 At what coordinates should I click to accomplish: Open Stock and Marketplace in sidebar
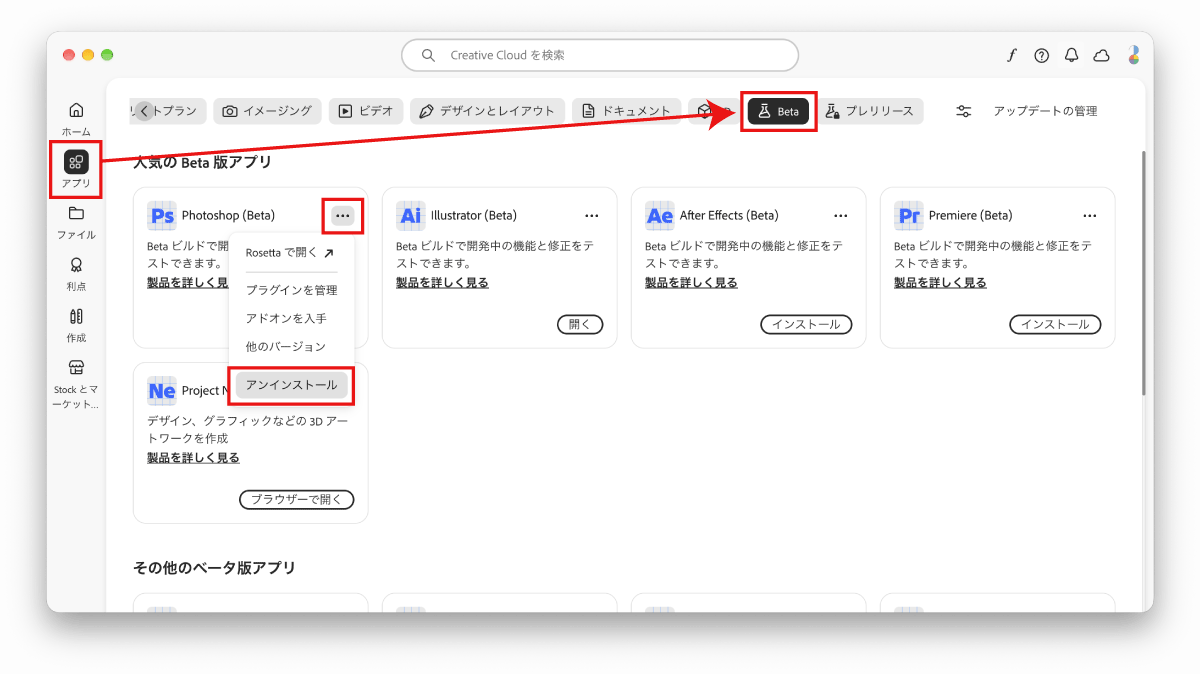pos(76,385)
